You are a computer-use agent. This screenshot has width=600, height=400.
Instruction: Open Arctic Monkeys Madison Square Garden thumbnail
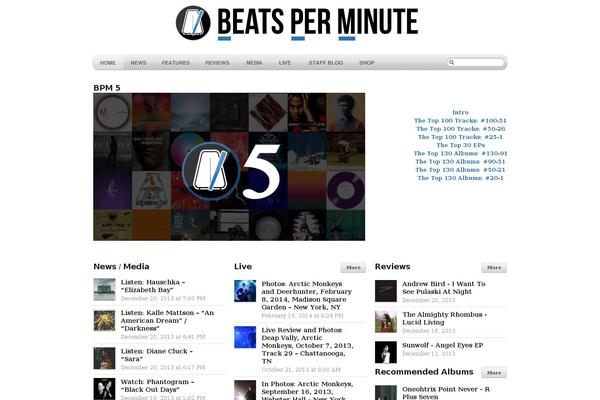[x=245, y=291]
